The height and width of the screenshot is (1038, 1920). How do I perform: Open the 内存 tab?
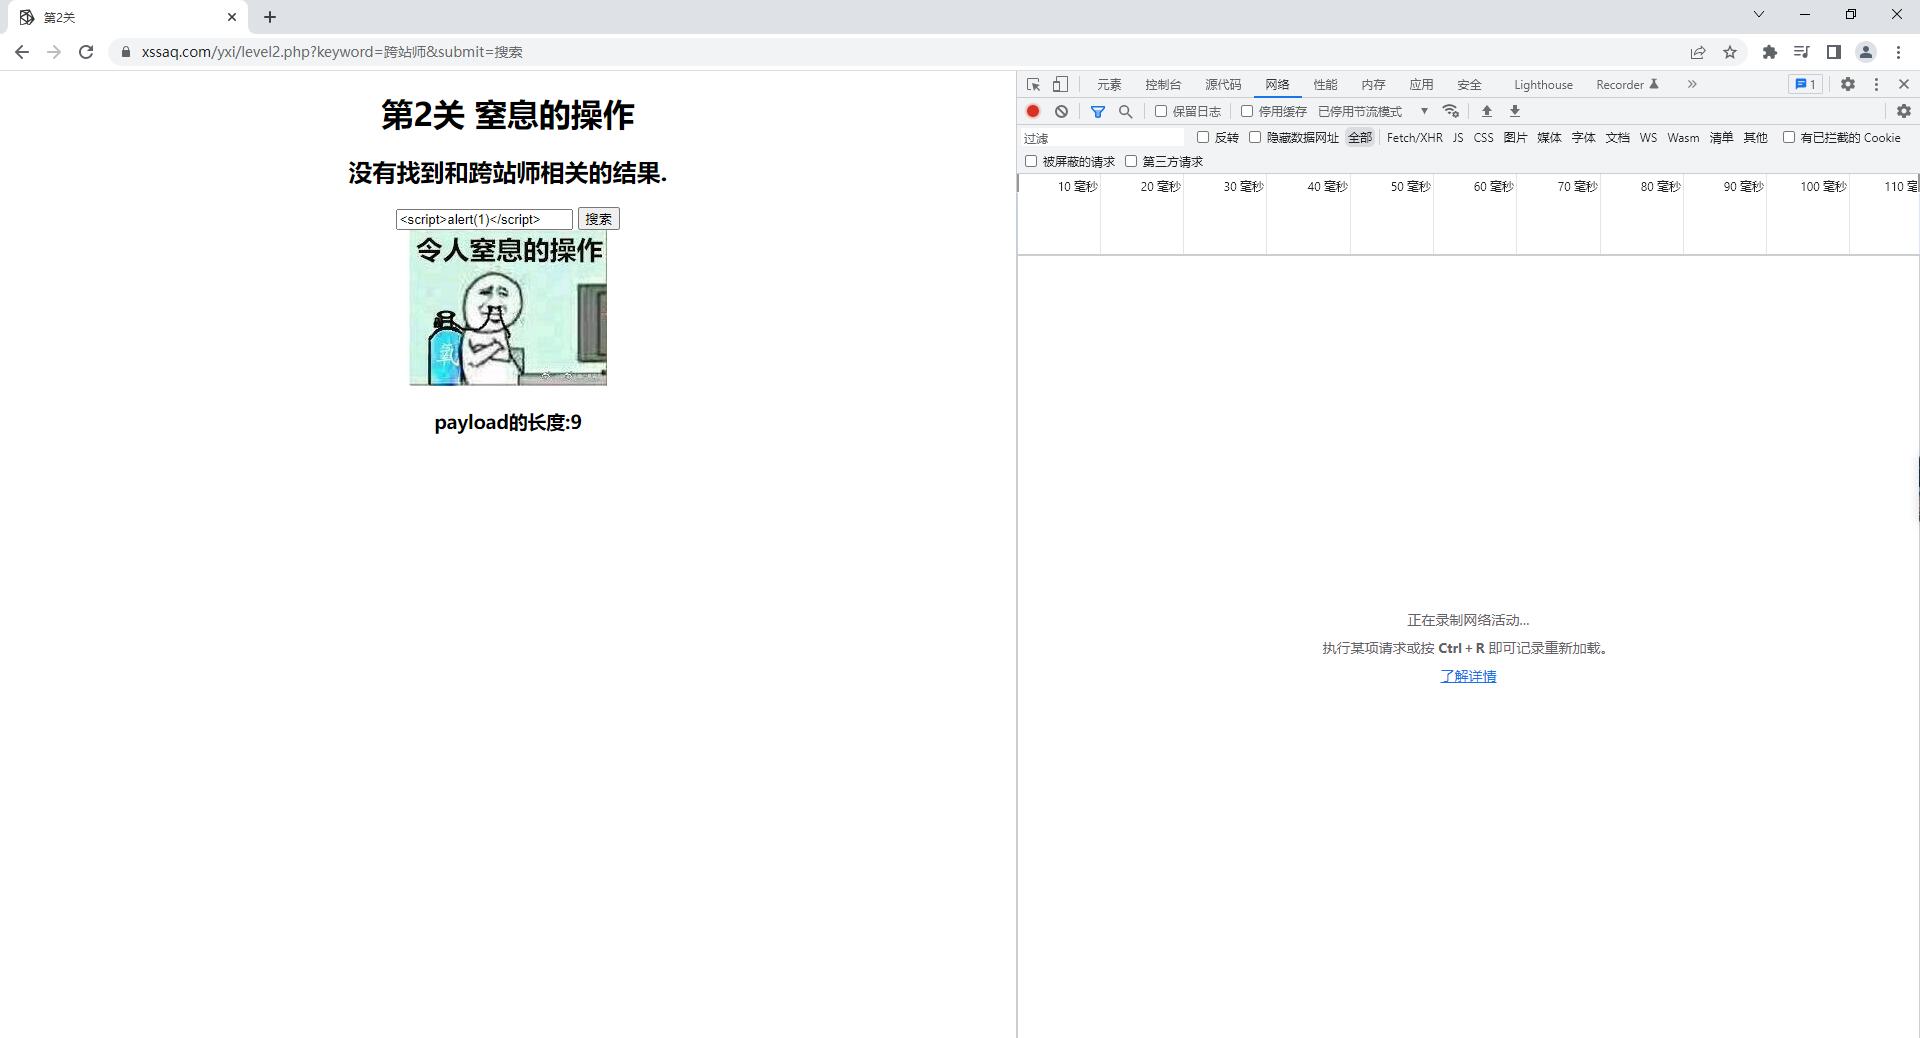click(x=1373, y=85)
